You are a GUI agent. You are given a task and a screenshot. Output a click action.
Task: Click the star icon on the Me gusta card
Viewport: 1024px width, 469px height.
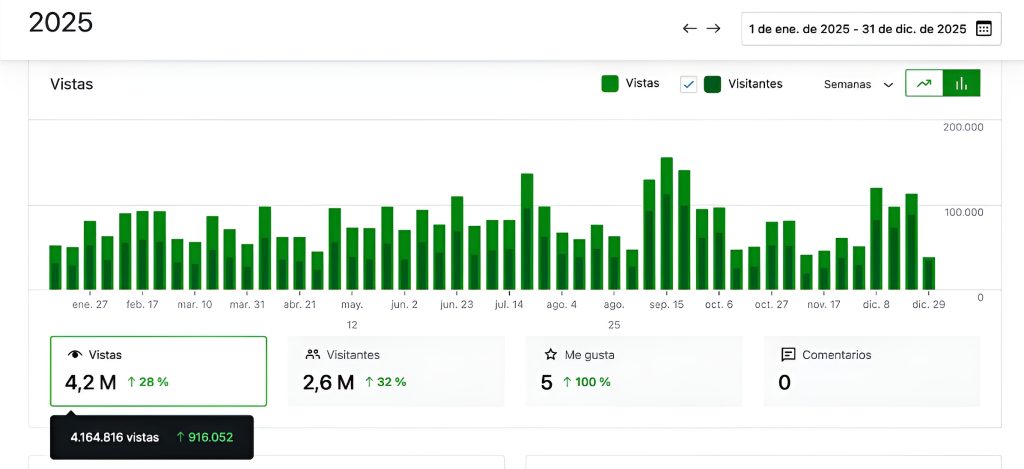[x=550, y=355]
